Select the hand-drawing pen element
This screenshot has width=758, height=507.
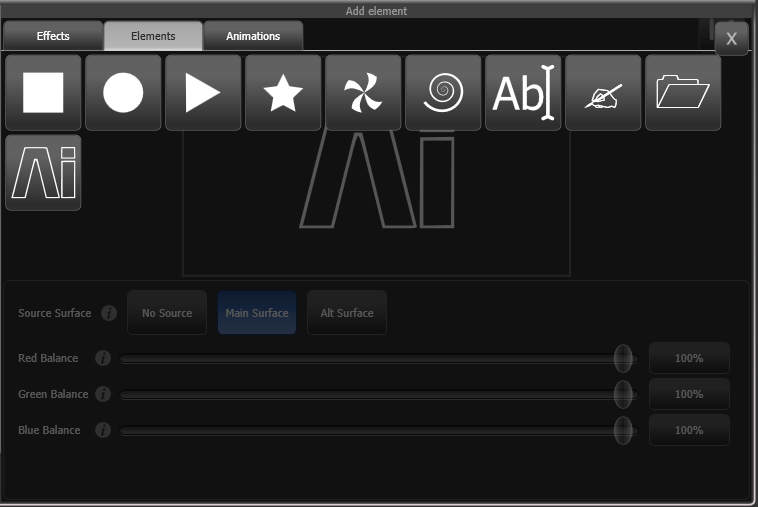603,92
